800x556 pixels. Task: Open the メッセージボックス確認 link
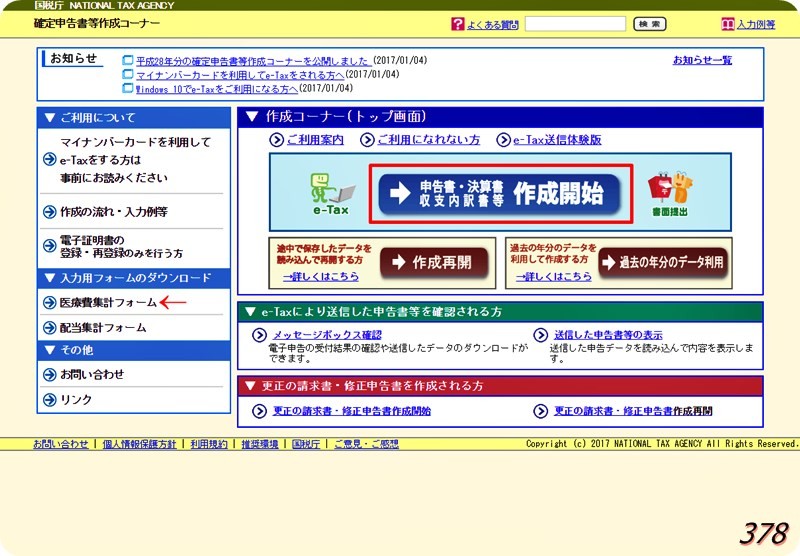327,335
